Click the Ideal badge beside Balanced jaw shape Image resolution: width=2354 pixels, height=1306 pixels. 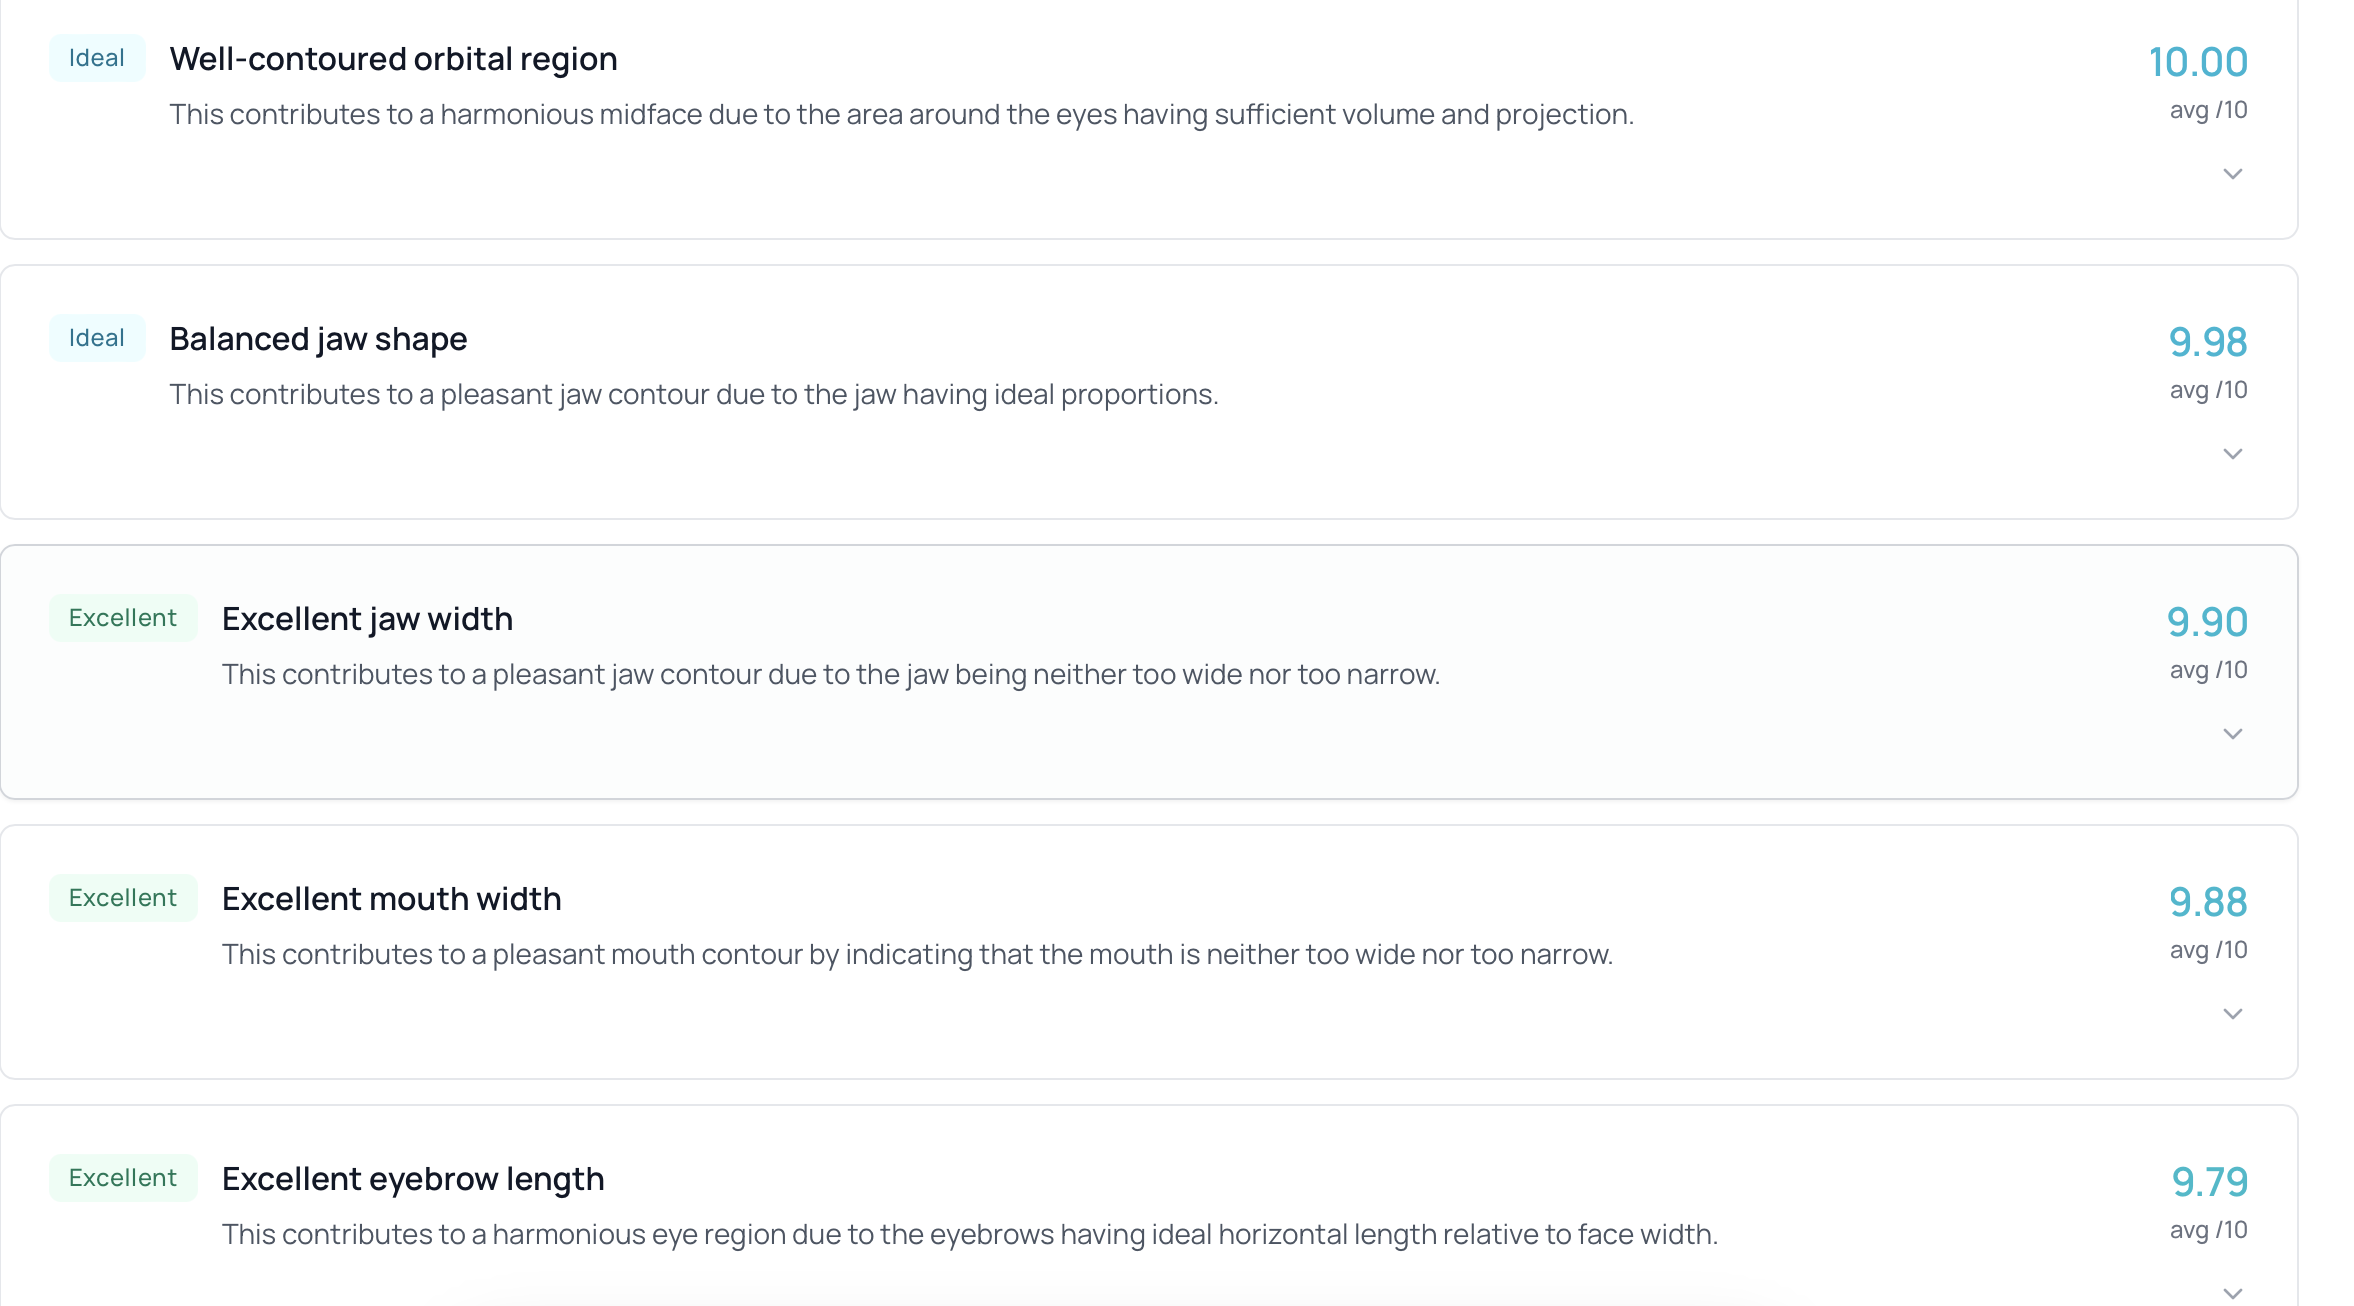97,338
